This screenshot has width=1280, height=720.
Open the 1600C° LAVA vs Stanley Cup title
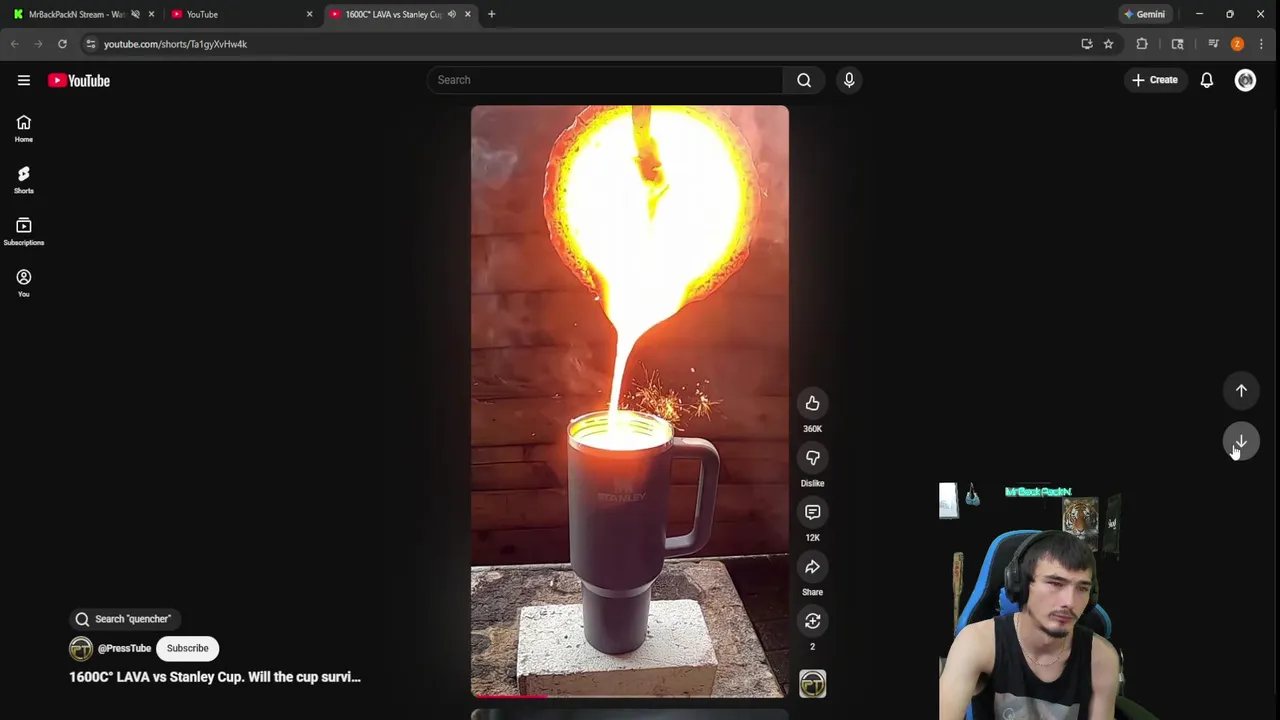214,677
